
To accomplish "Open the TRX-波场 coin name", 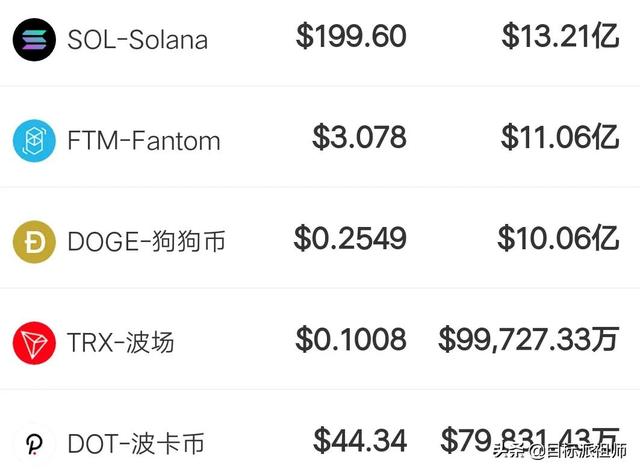I will click(x=121, y=342).
